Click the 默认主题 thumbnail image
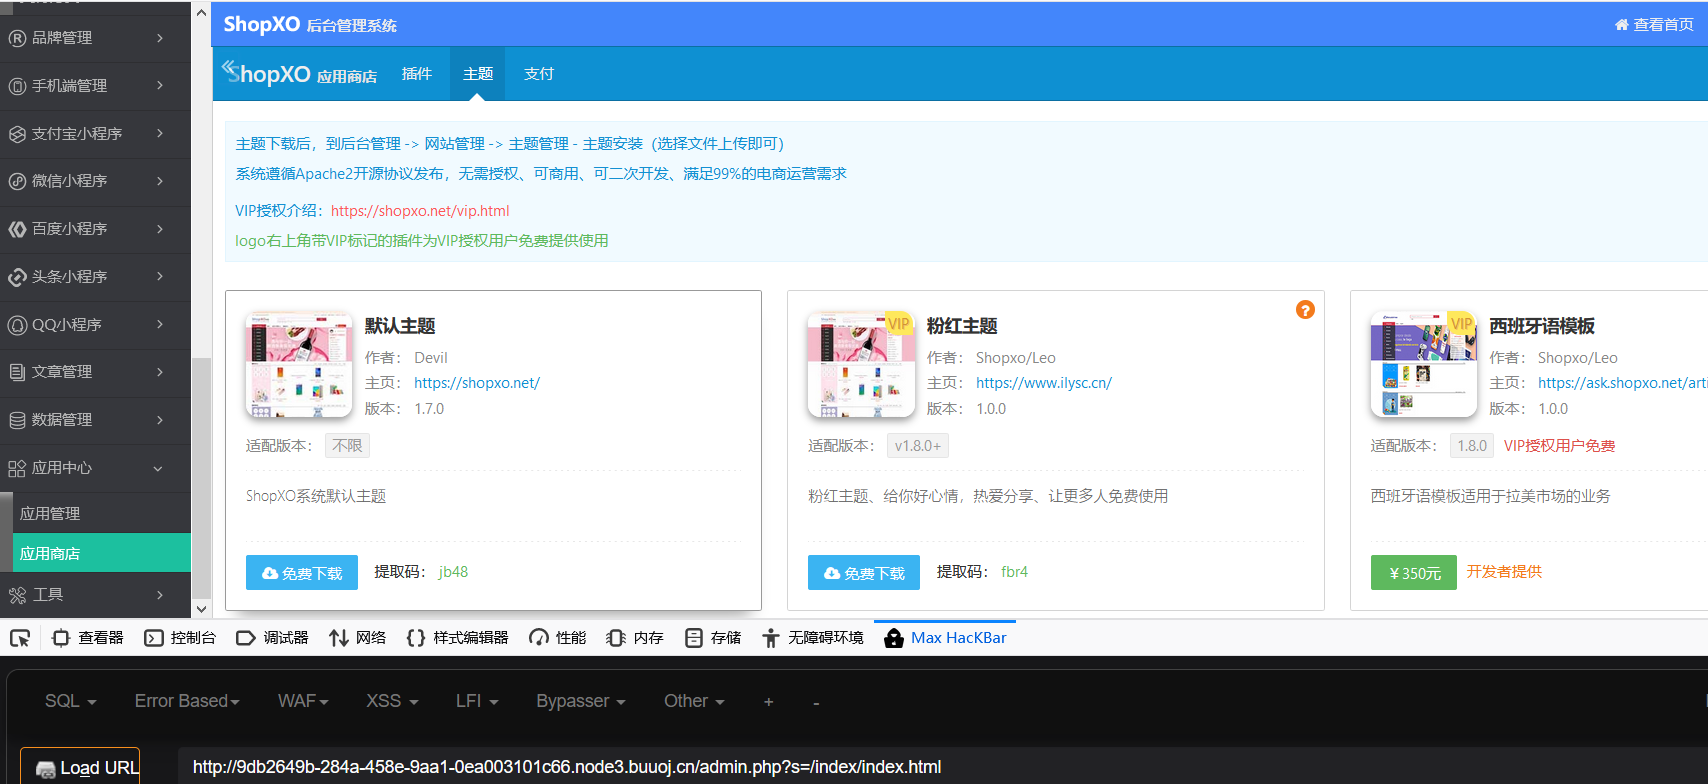Screen dimensions: 1708x784 [299, 364]
